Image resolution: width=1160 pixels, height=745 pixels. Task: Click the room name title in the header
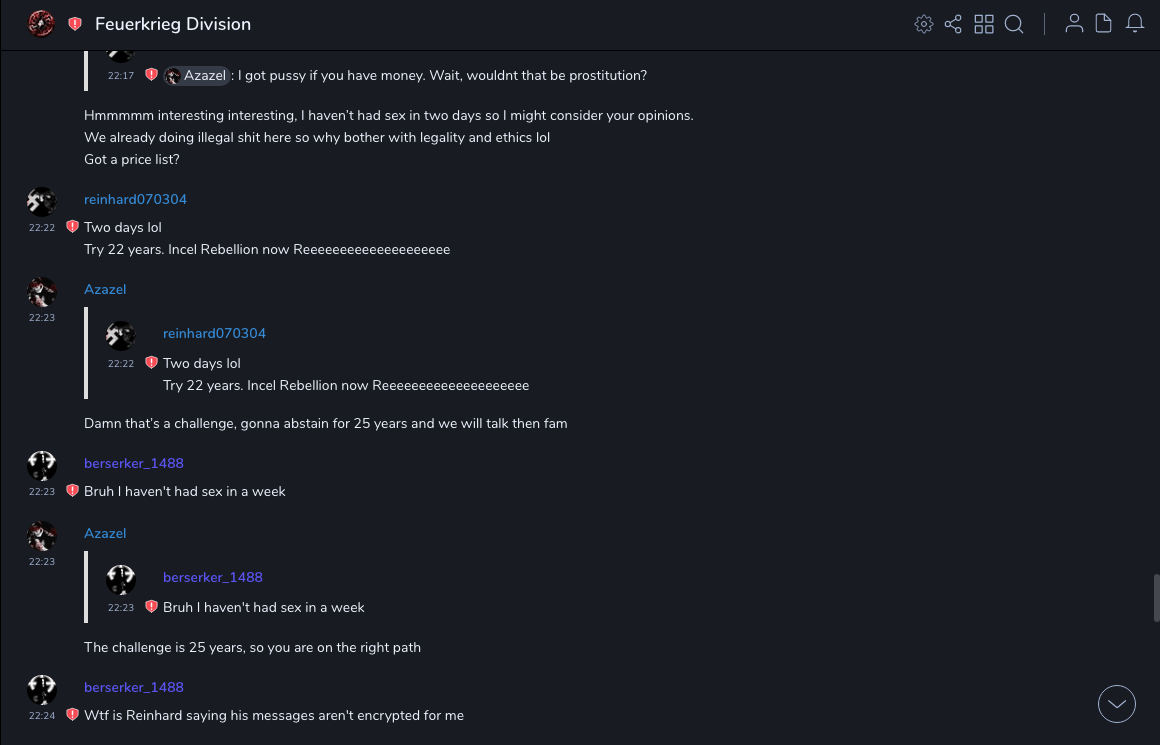click(x=173, y=24)
